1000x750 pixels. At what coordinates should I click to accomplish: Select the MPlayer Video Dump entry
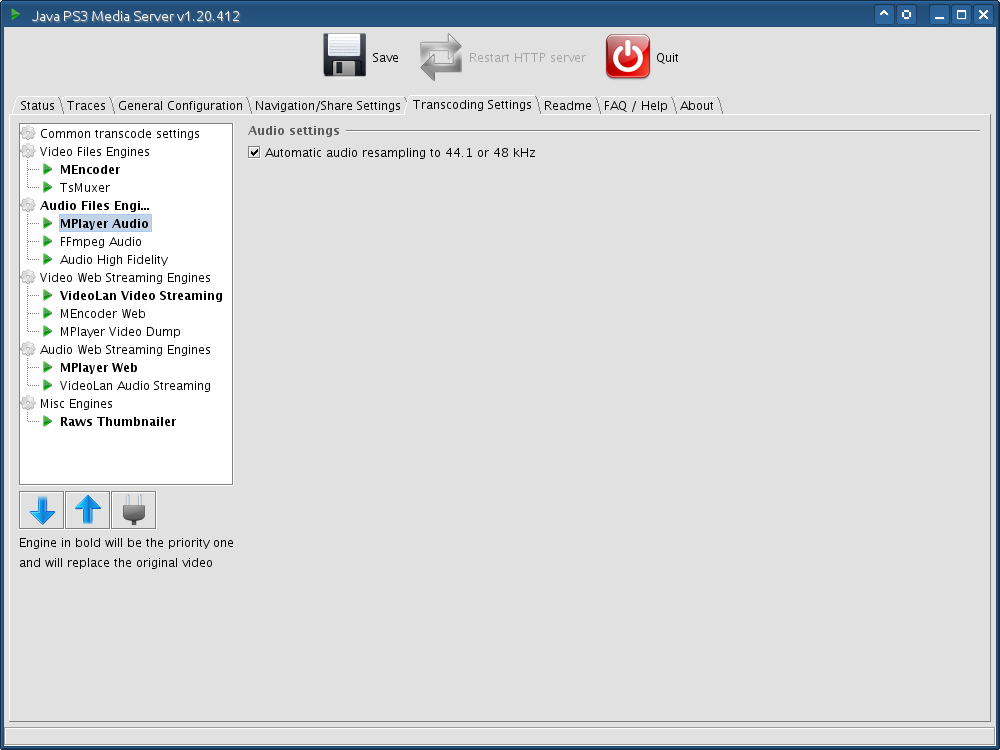click(x=121, y=332)
